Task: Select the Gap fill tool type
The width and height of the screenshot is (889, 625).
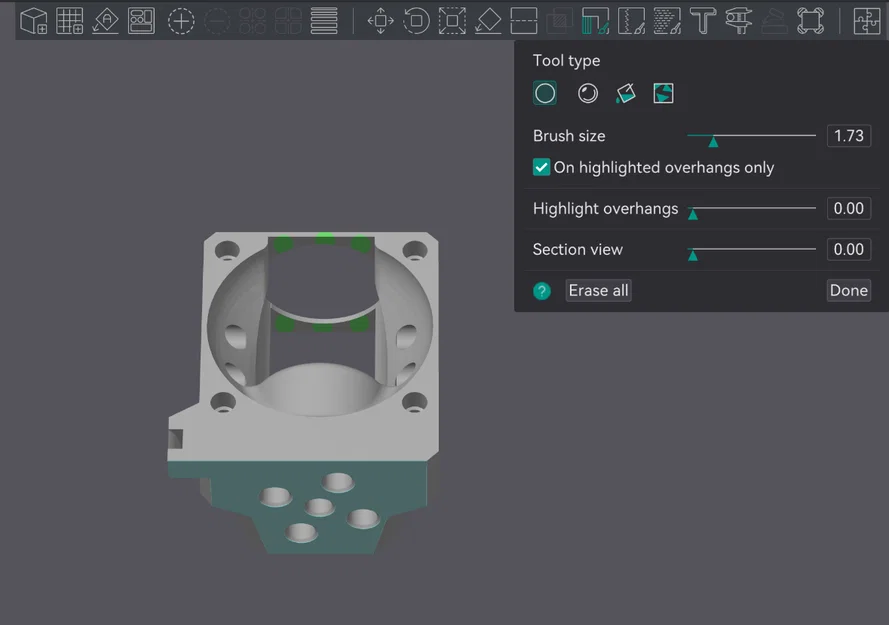Action: coord(663,93)
